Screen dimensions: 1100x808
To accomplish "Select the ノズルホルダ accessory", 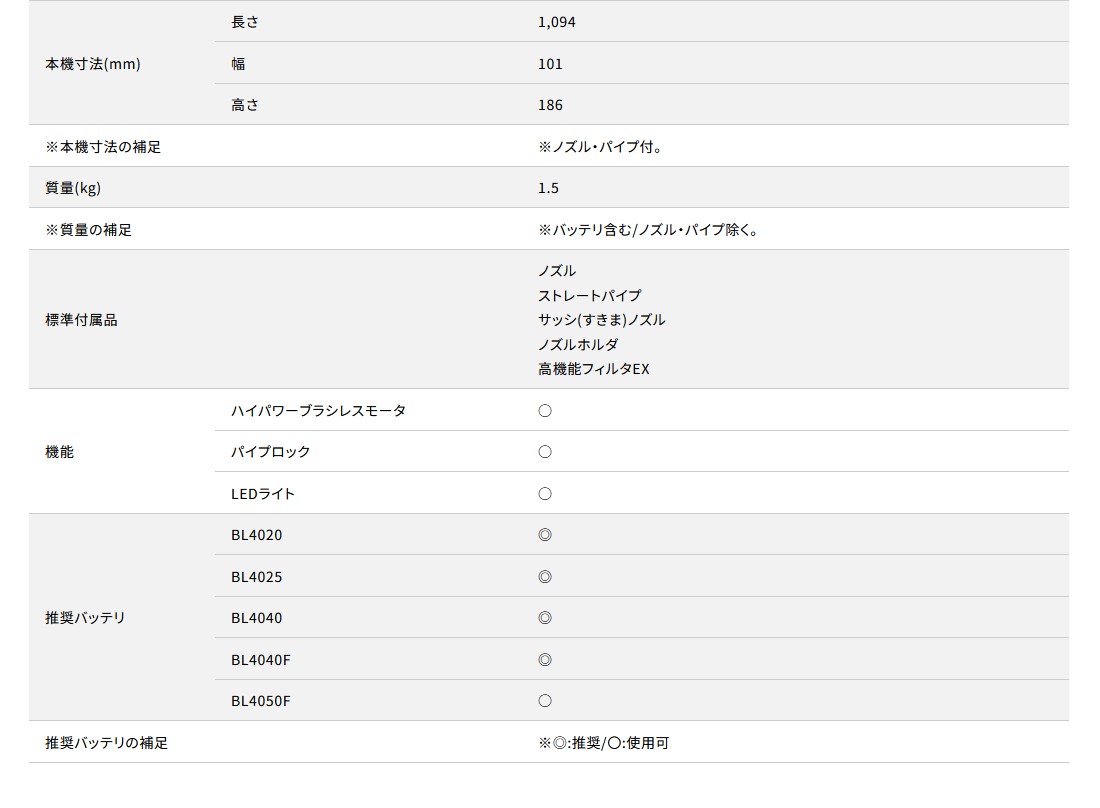I will tap(579, 344).
